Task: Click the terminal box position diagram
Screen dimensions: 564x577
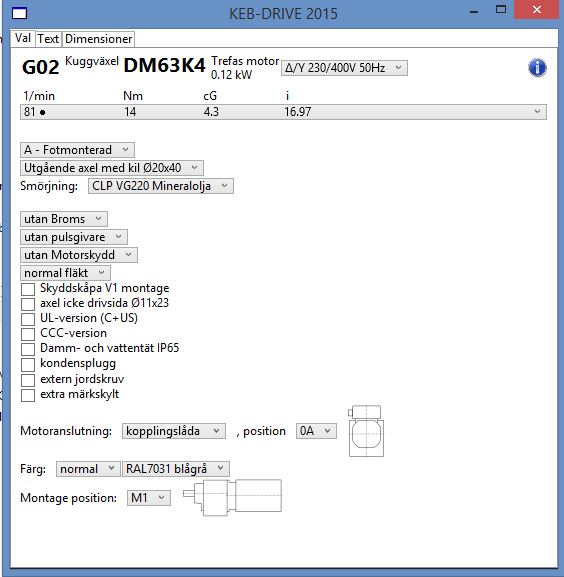Action: click(x=366, y=431)
